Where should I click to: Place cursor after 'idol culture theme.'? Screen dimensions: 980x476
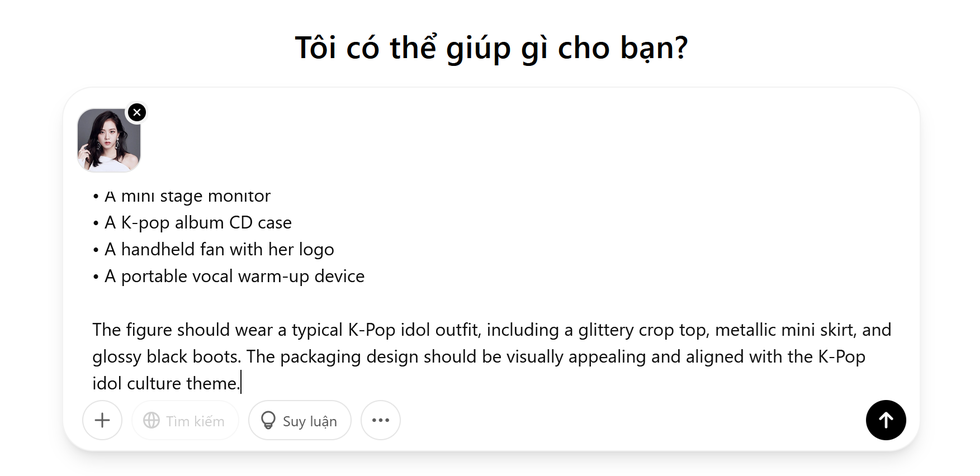pos(241,383)
